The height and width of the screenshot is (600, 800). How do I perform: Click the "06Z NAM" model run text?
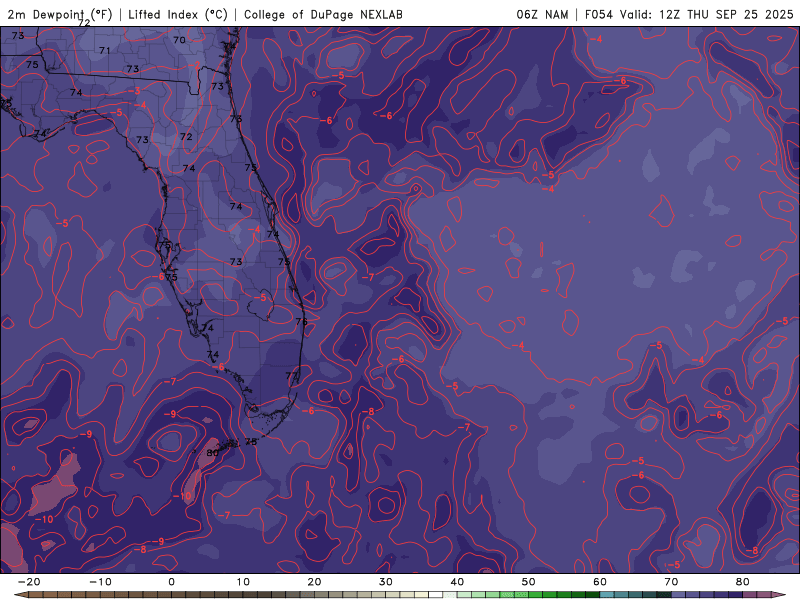[x=542, y=15]
